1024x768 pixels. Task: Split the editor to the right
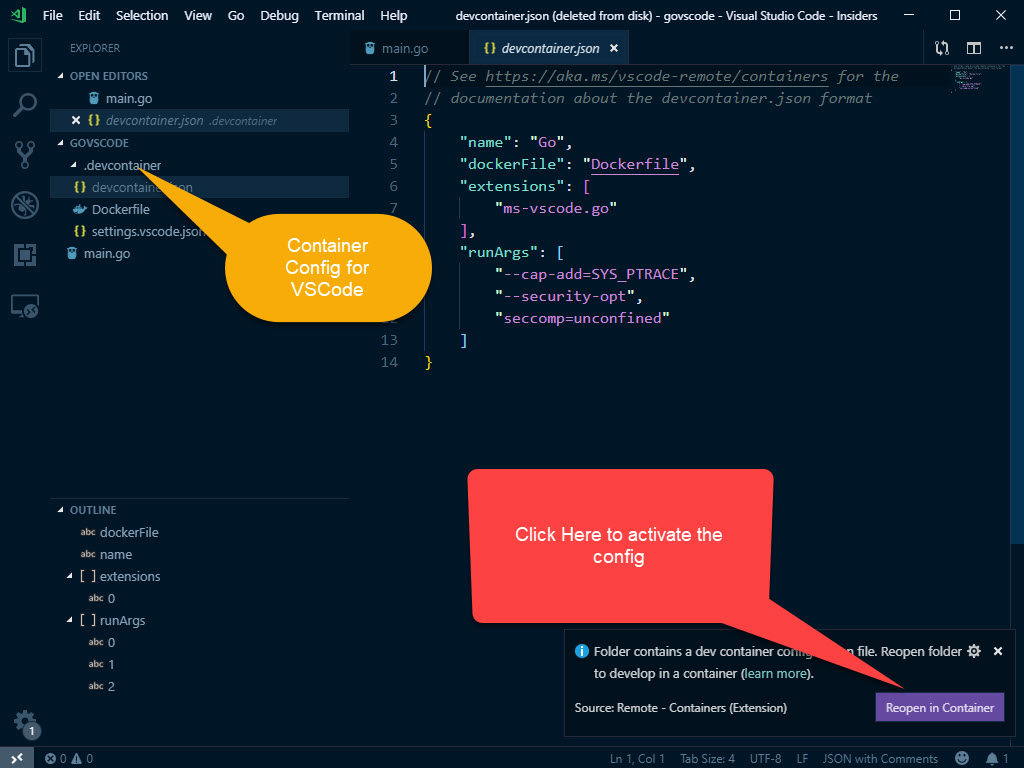click(973, 48)
